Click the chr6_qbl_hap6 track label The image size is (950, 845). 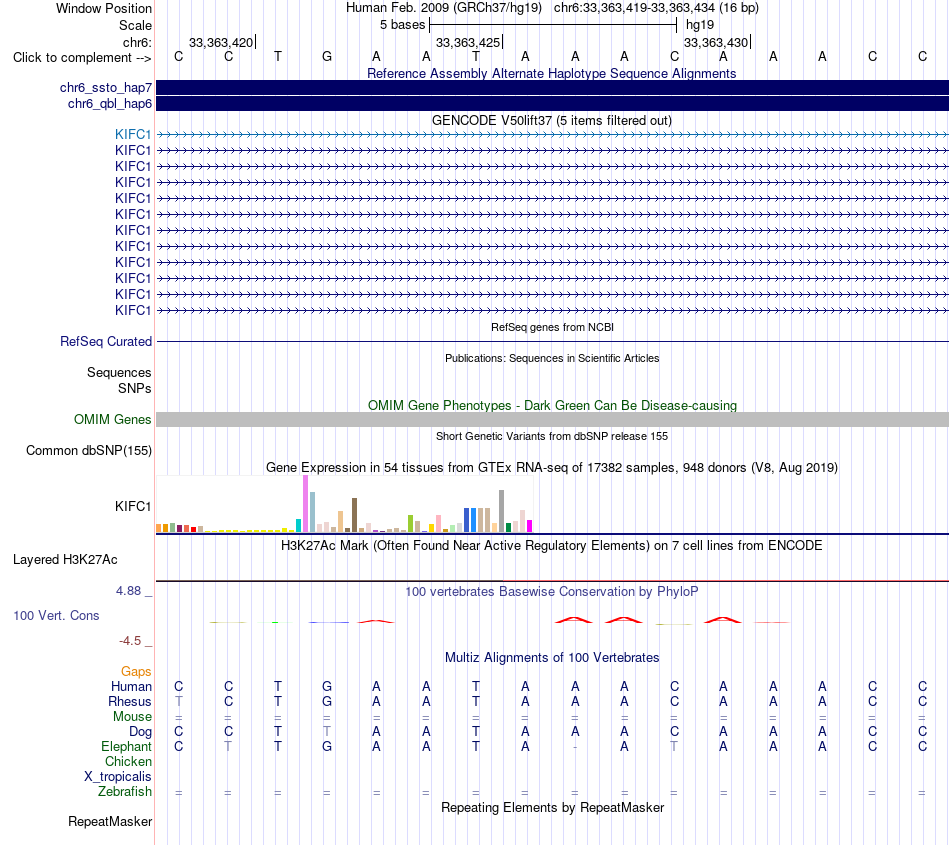(x=110, y=104)
